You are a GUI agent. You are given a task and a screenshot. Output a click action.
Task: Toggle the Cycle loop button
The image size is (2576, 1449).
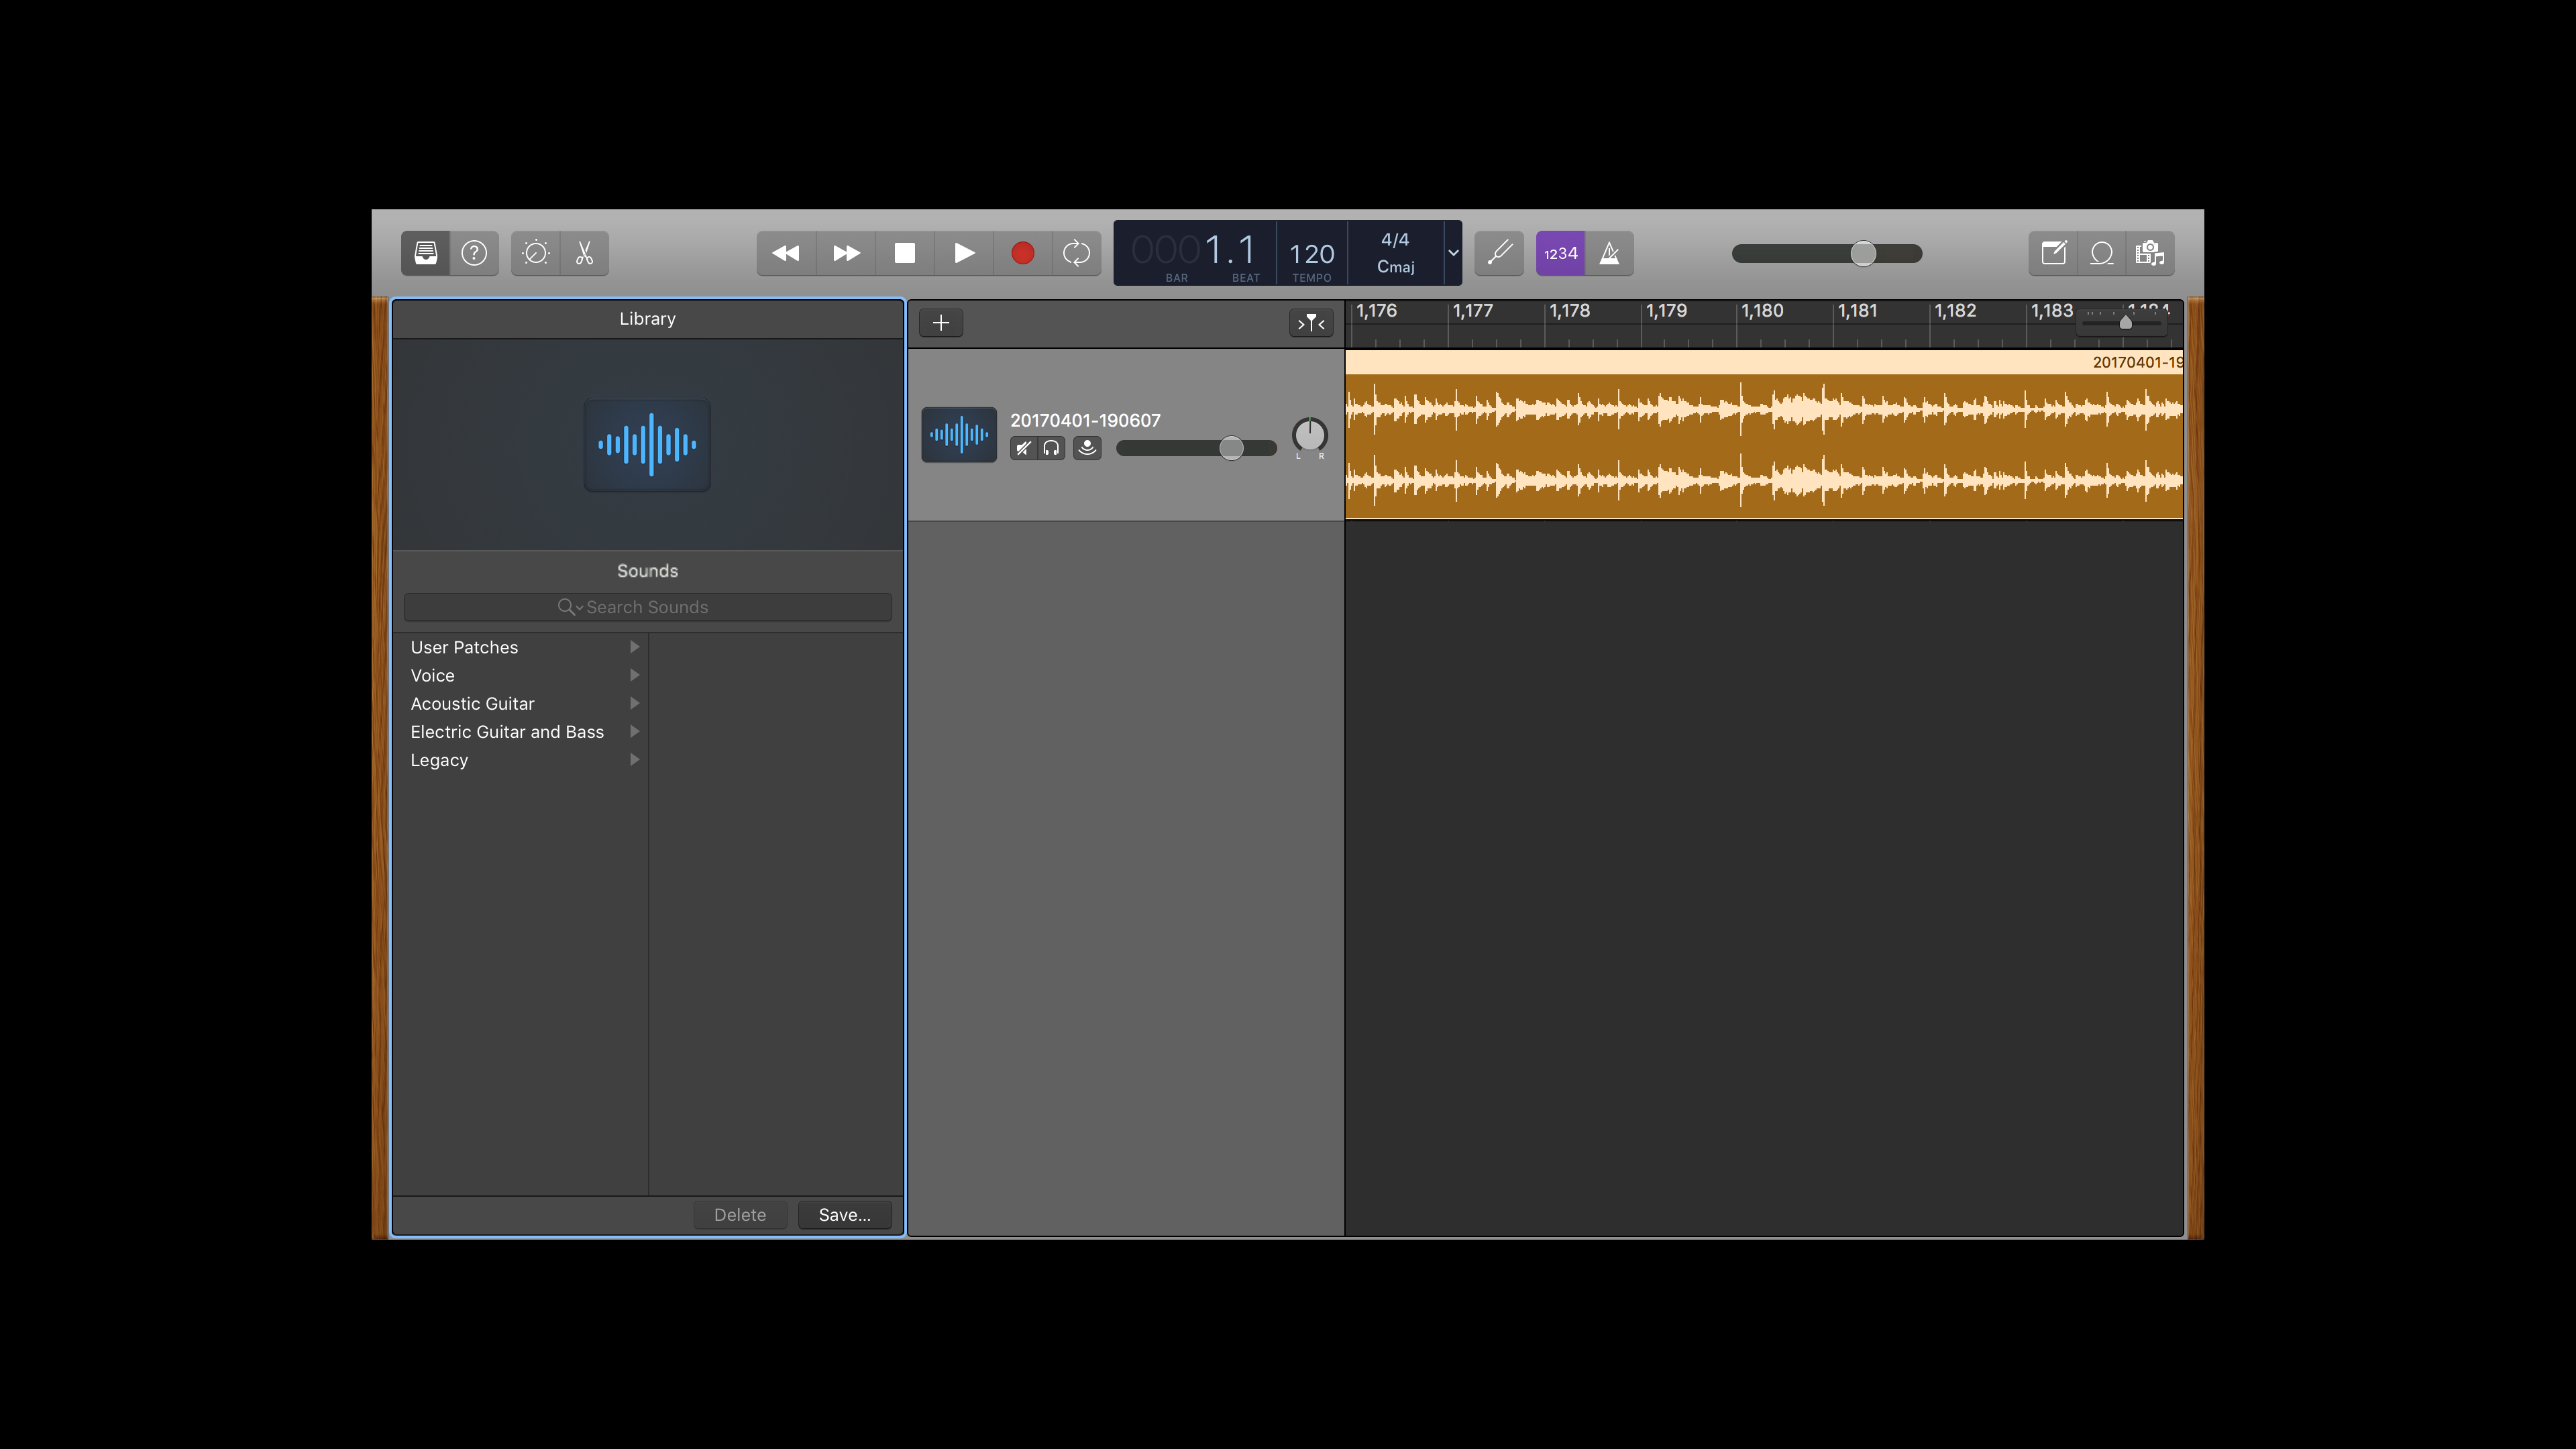tap(1076, 253)
